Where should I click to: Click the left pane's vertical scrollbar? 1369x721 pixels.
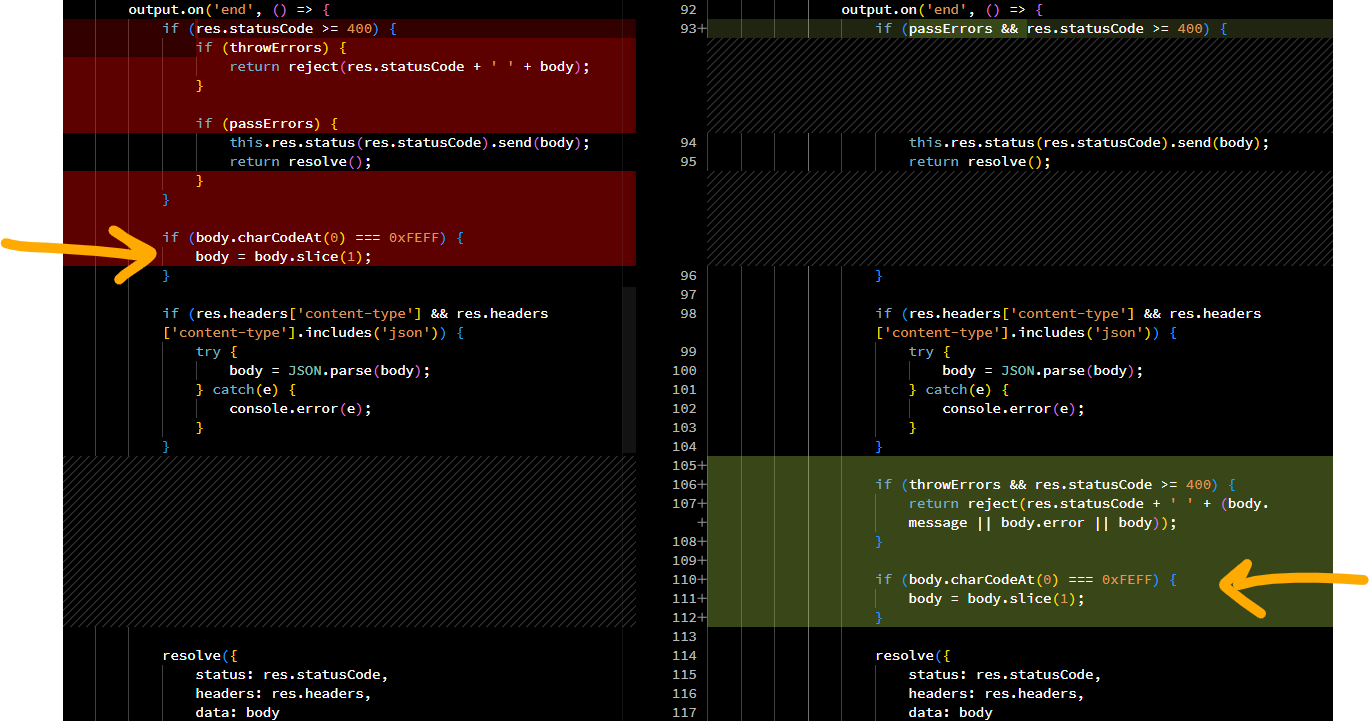pyautogui.click(x=628, y=370)
